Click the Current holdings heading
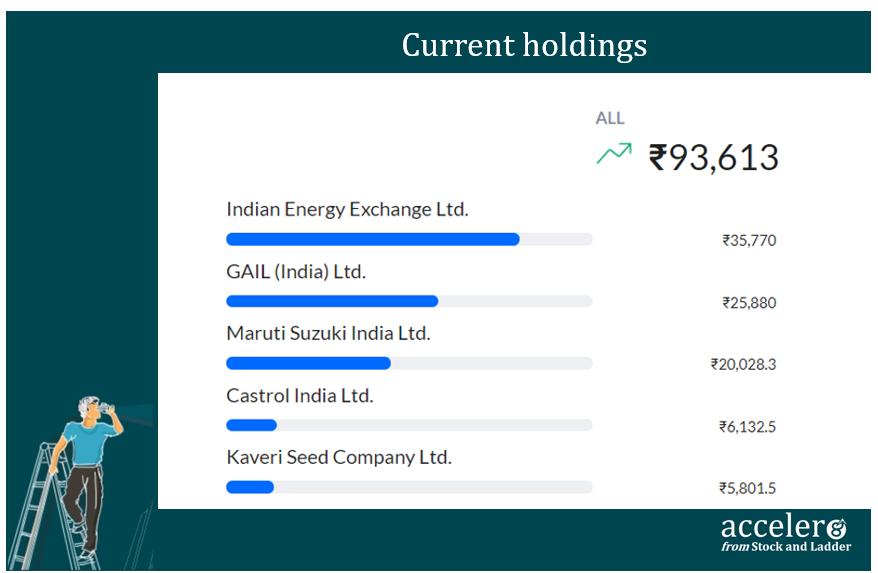 tap(524, 45)
